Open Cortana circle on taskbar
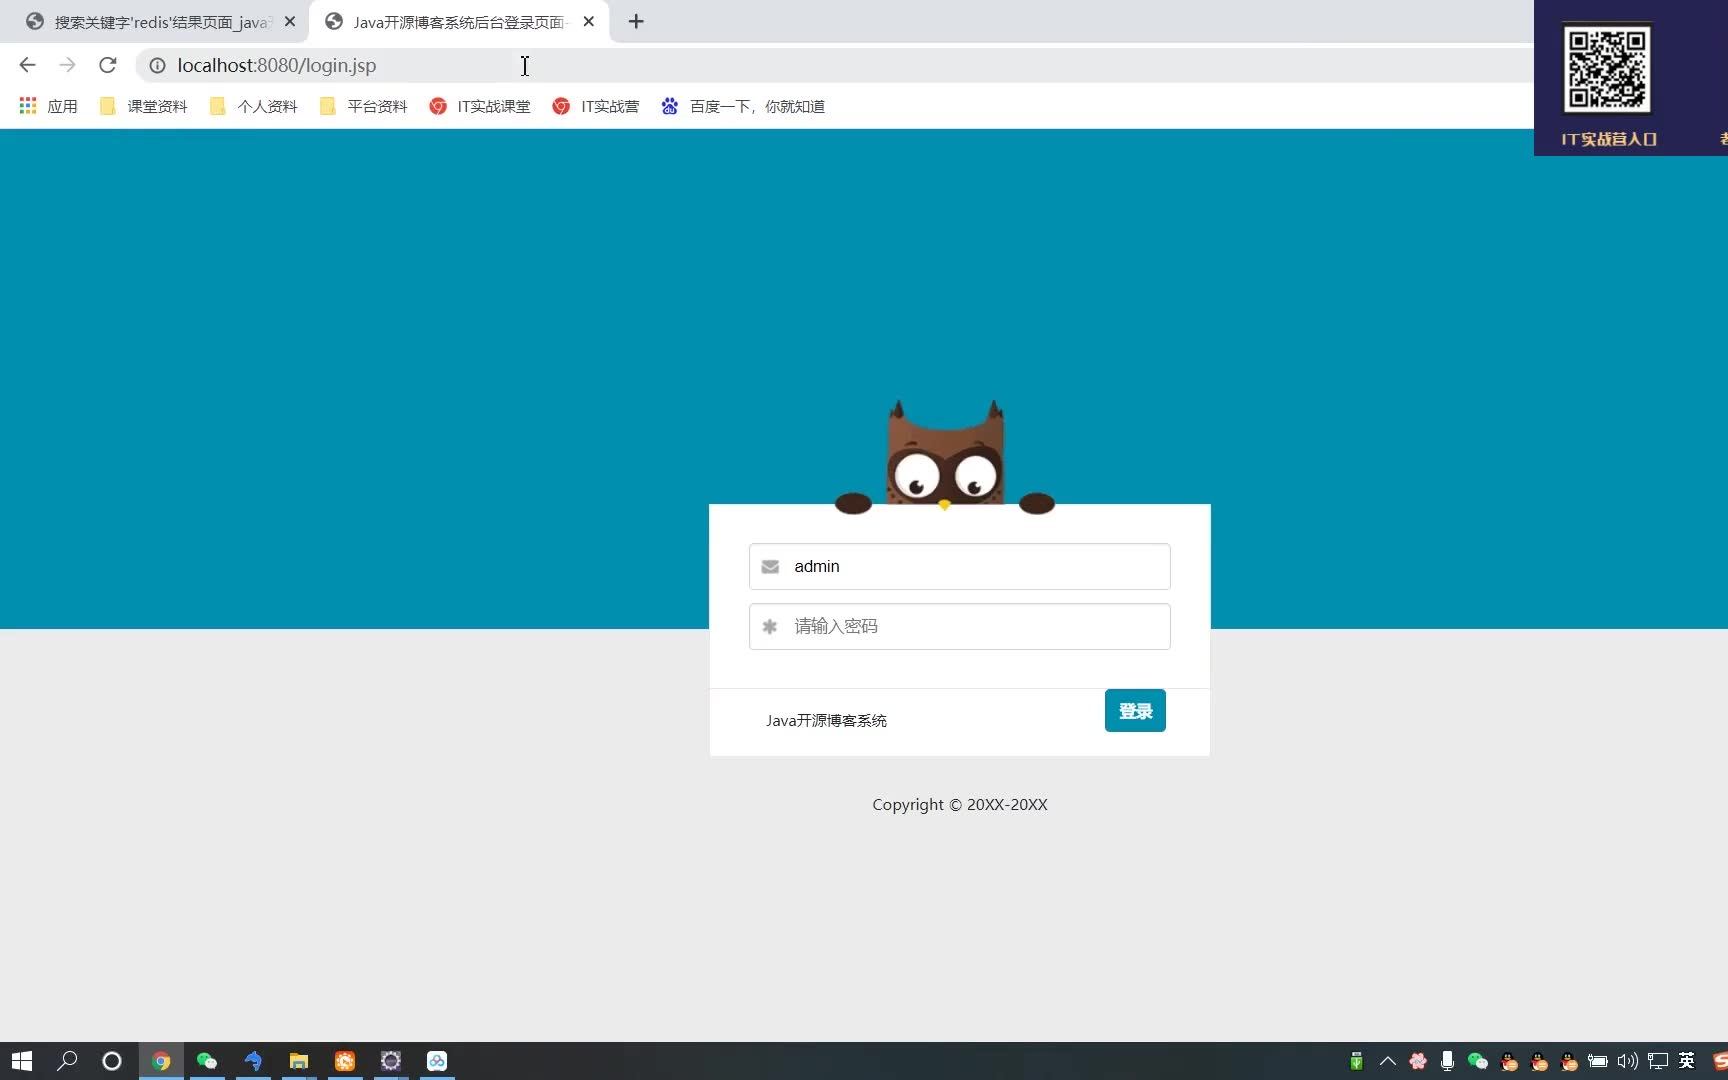 112,1061
